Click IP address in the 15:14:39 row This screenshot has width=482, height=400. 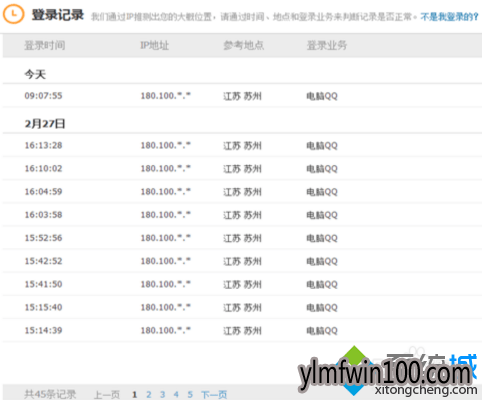(166, 331)
